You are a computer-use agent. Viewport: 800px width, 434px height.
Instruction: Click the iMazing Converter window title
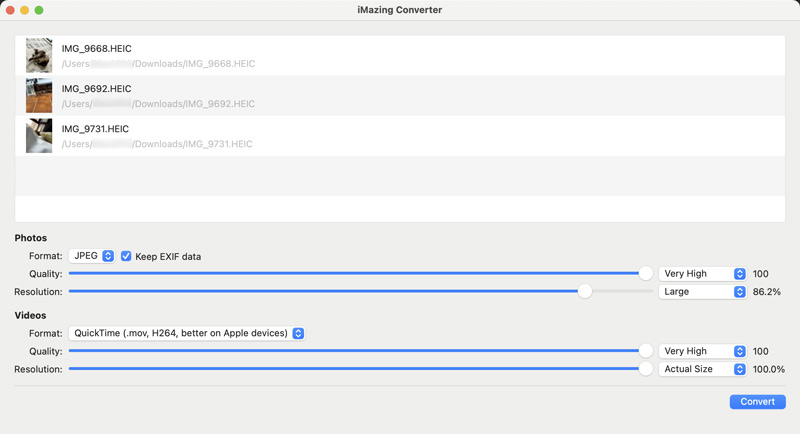click(x=399, y=10)
